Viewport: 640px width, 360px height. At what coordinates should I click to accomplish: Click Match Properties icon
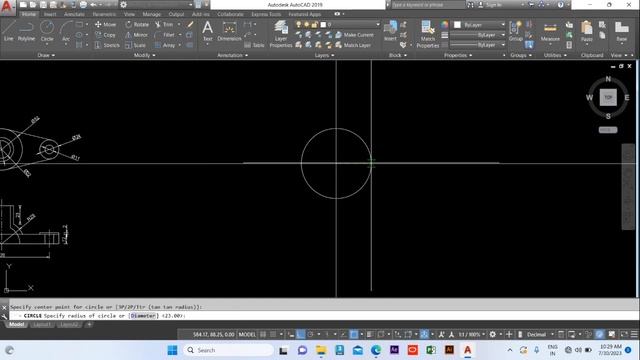pyautogui.click(x=428, y=33)
